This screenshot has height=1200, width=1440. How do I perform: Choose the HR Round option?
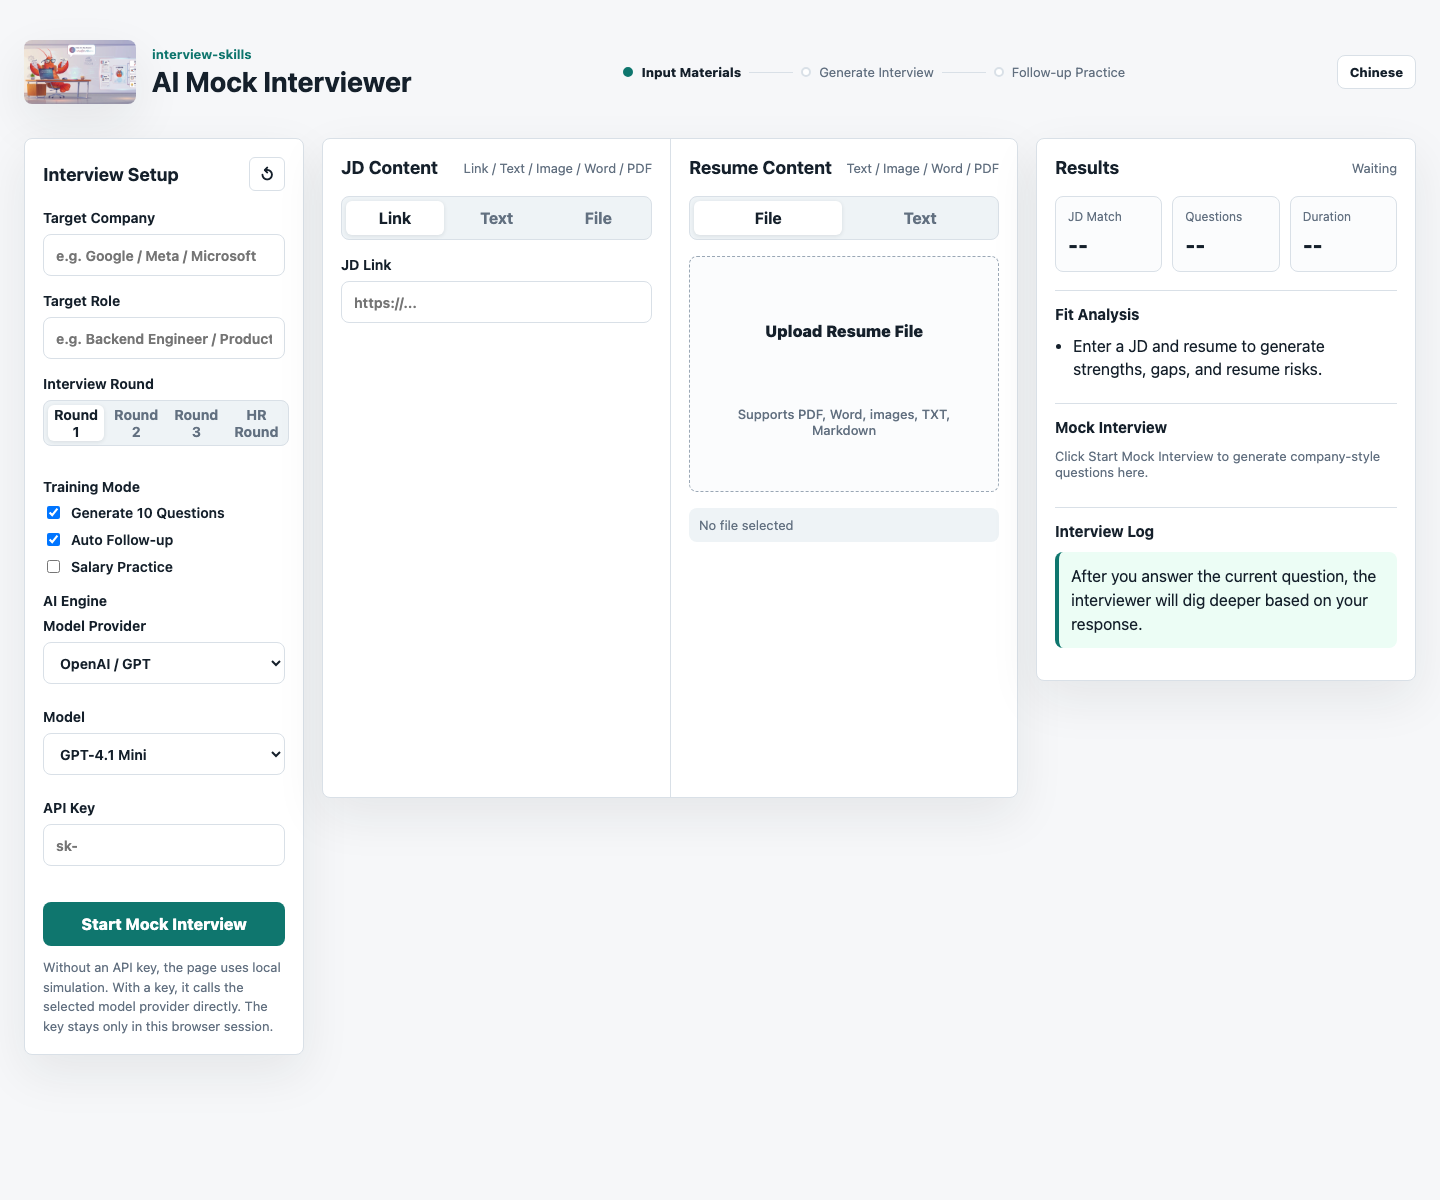click(256, 423)
